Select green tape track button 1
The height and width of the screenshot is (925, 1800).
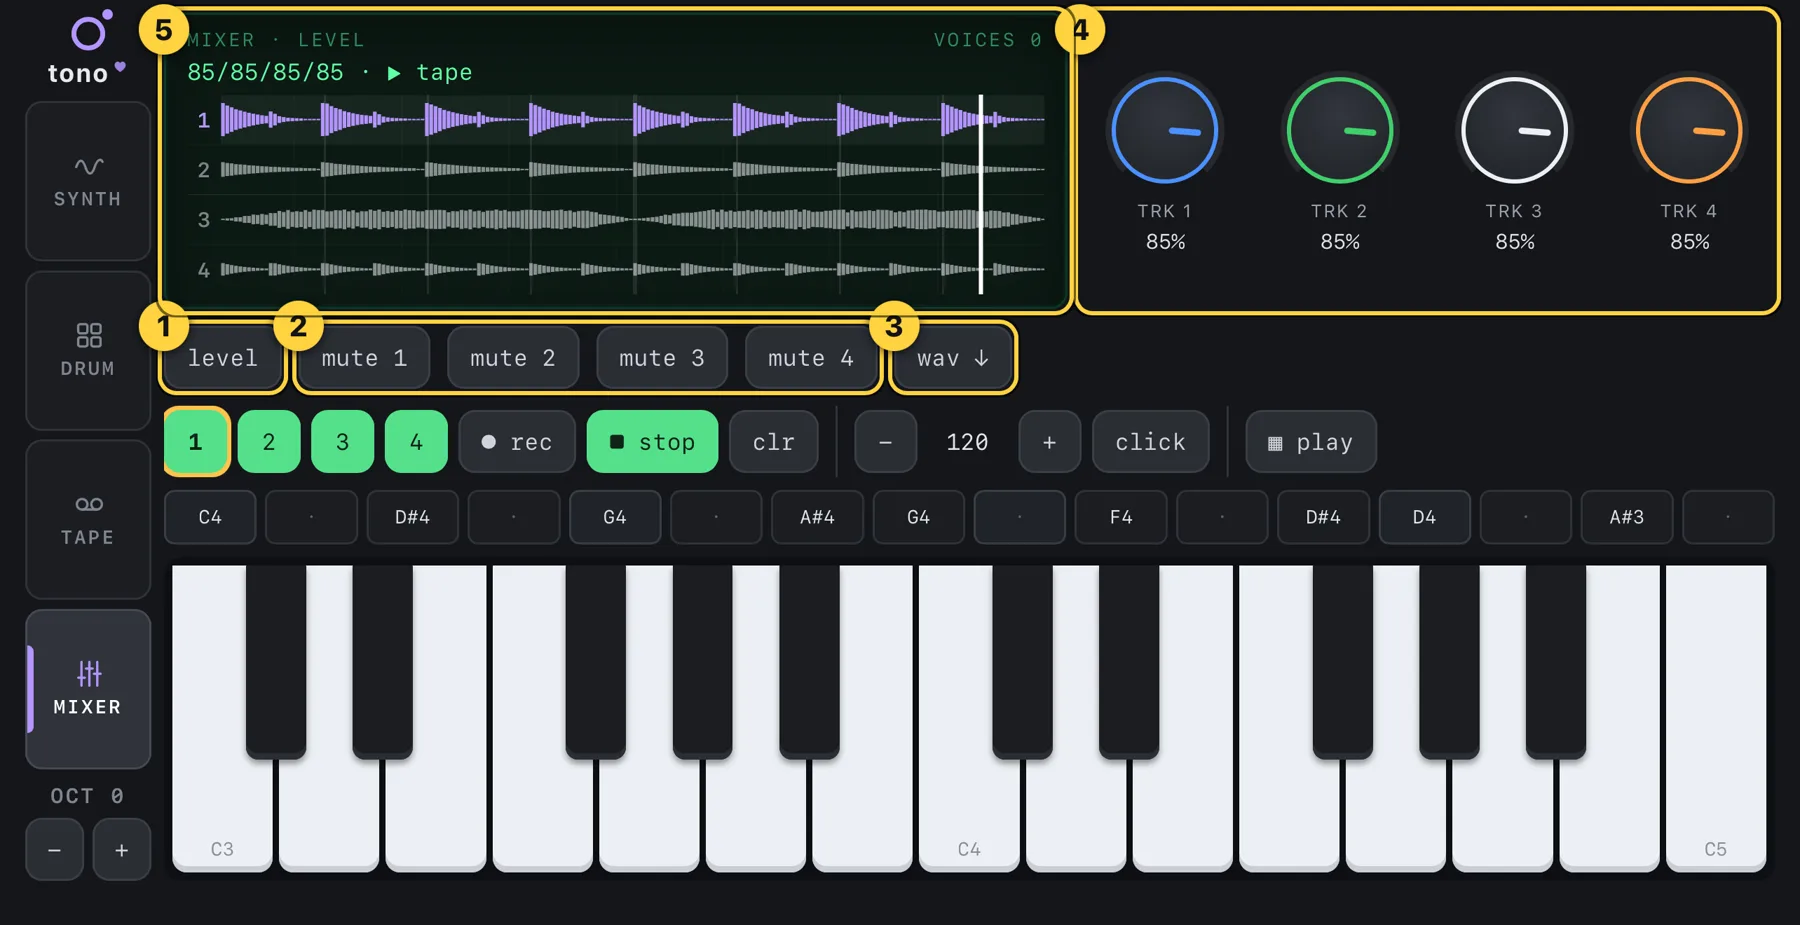[196, 442]
